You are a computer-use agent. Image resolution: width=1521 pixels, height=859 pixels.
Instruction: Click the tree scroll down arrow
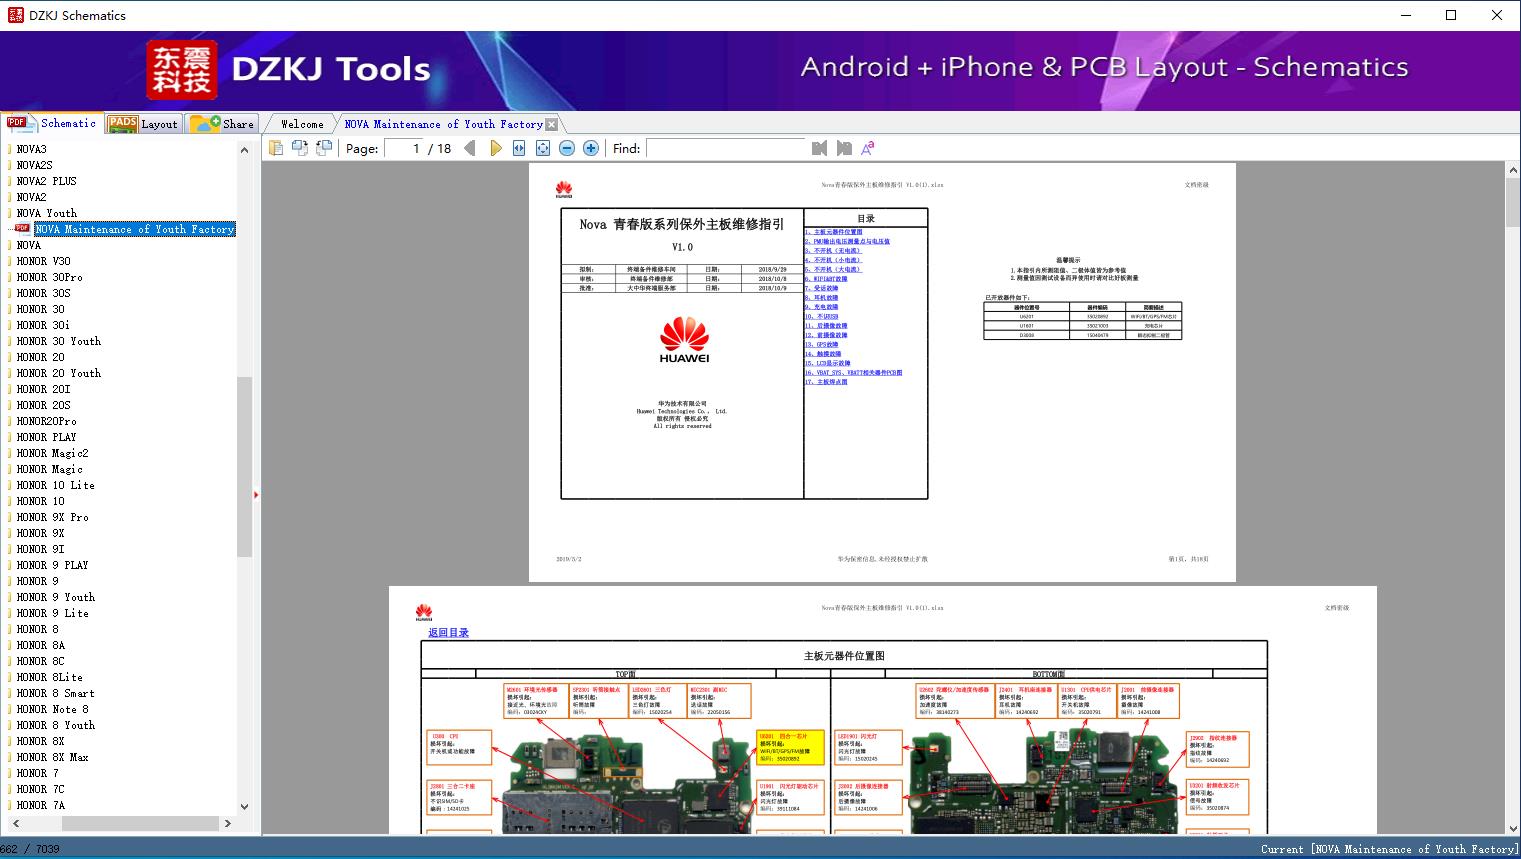pyautogui.click(x=244, y=806)
